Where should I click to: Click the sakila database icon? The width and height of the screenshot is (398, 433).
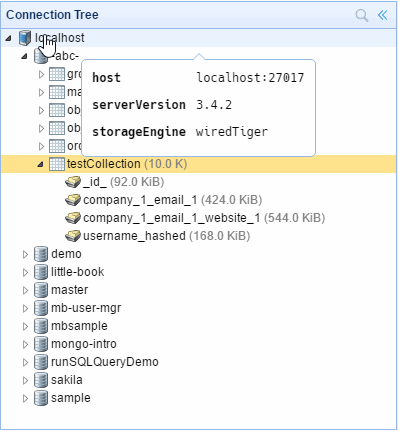(41, 380)
